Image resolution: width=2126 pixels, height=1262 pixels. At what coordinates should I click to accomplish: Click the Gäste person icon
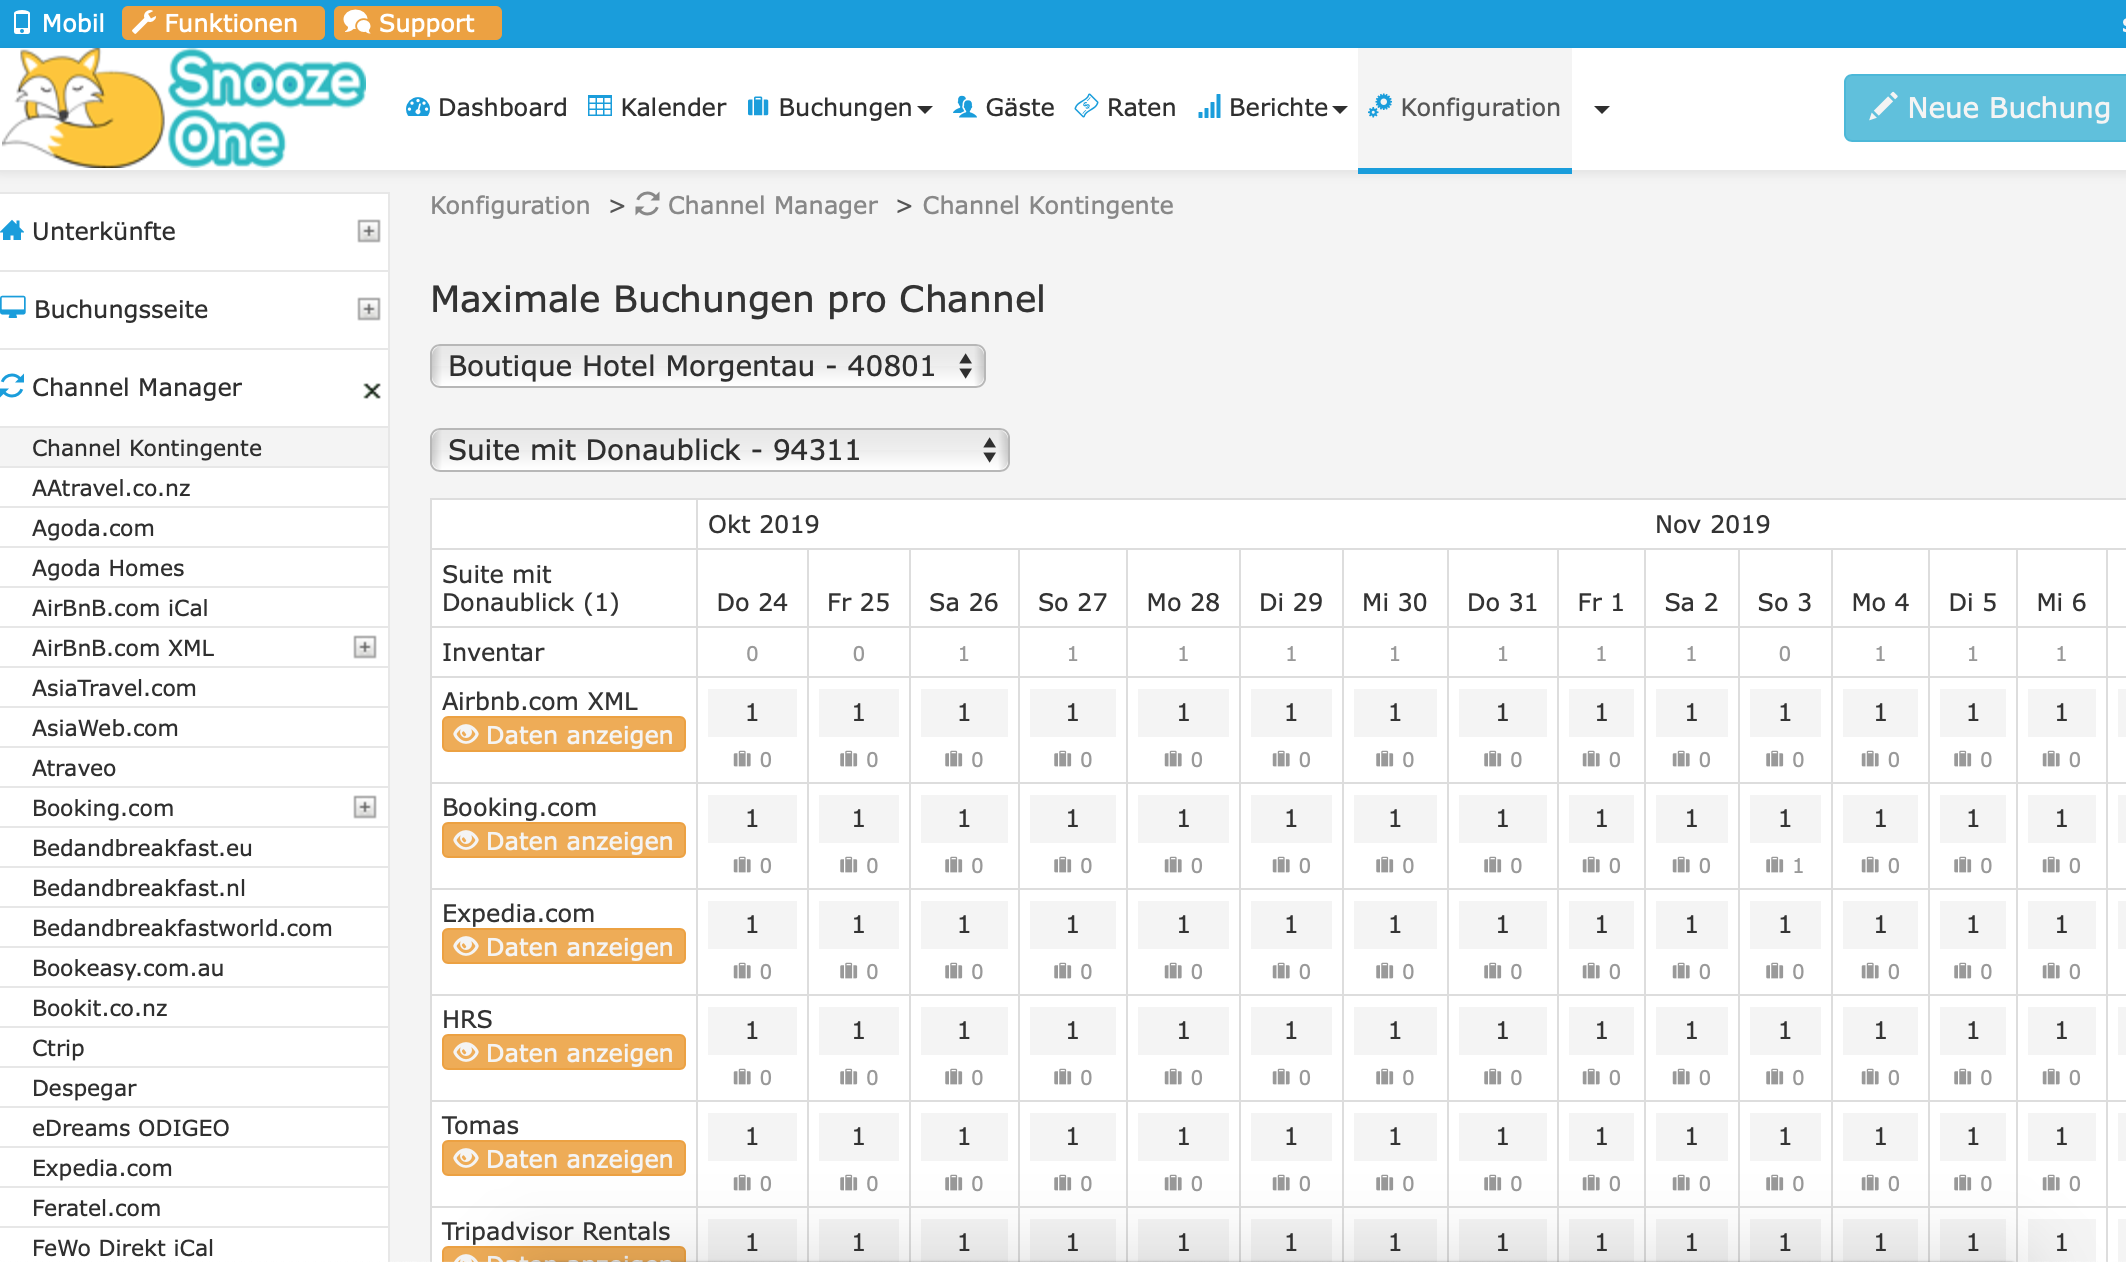(964, 107)
